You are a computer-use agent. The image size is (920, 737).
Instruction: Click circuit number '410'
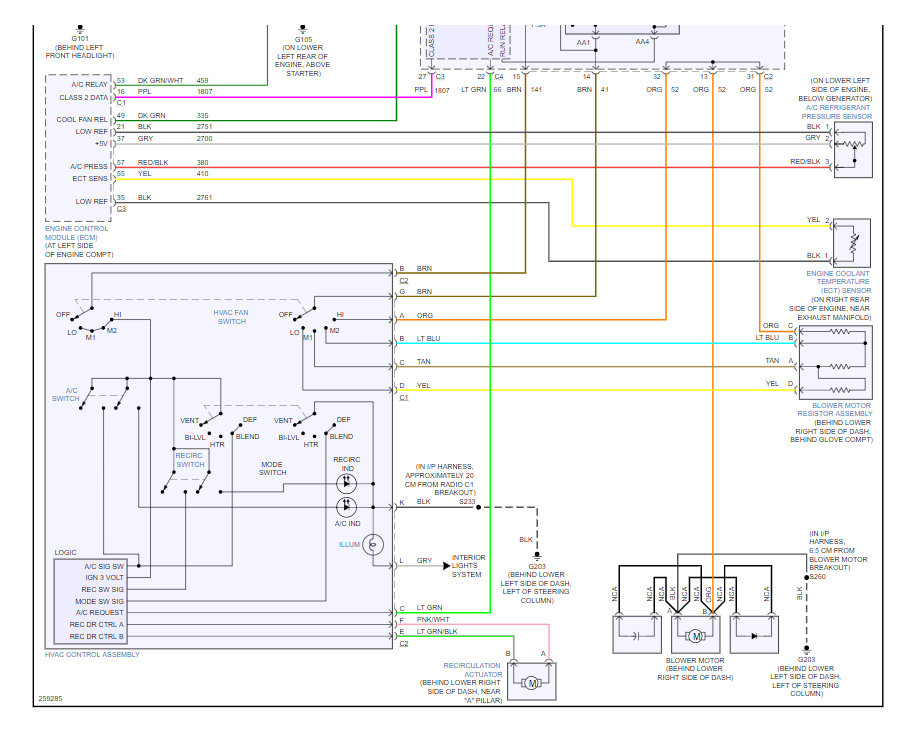(x=202, y=174)
